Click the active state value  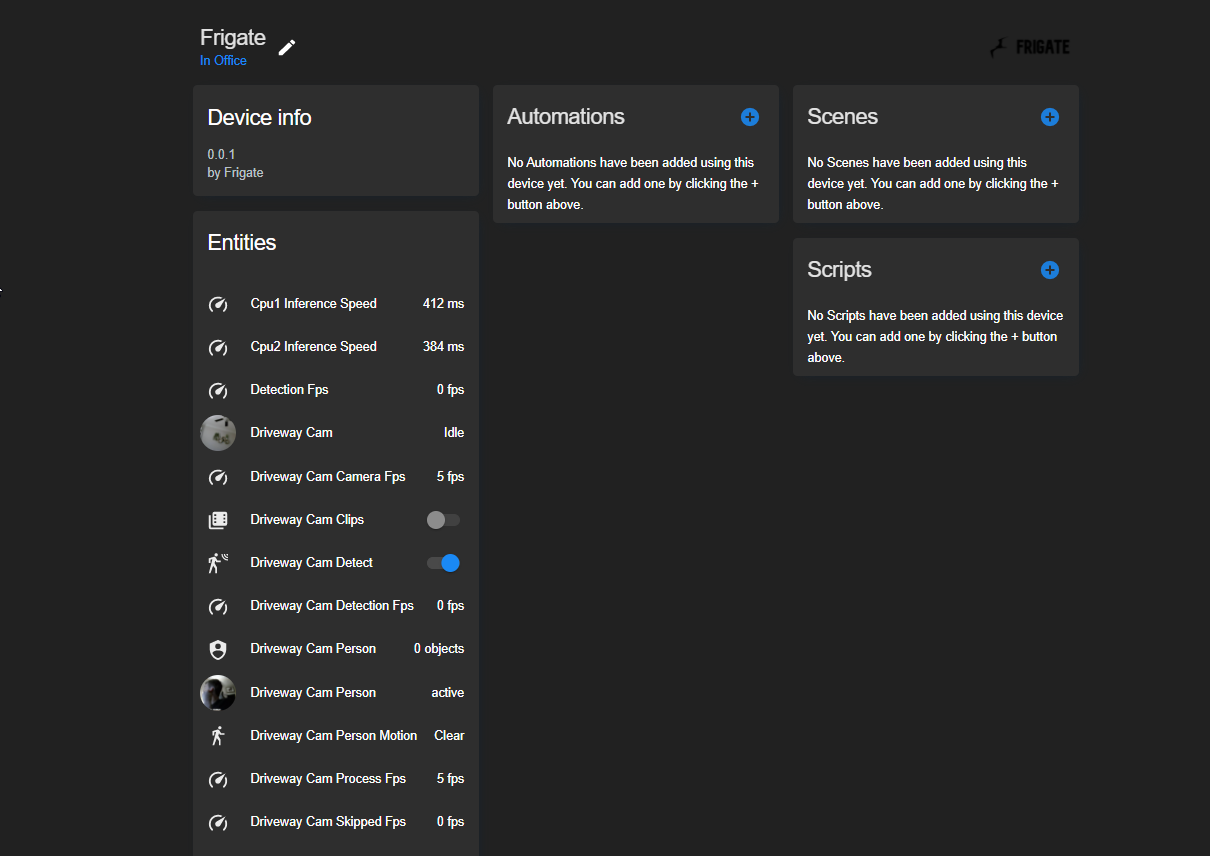[x=448, y=693]
